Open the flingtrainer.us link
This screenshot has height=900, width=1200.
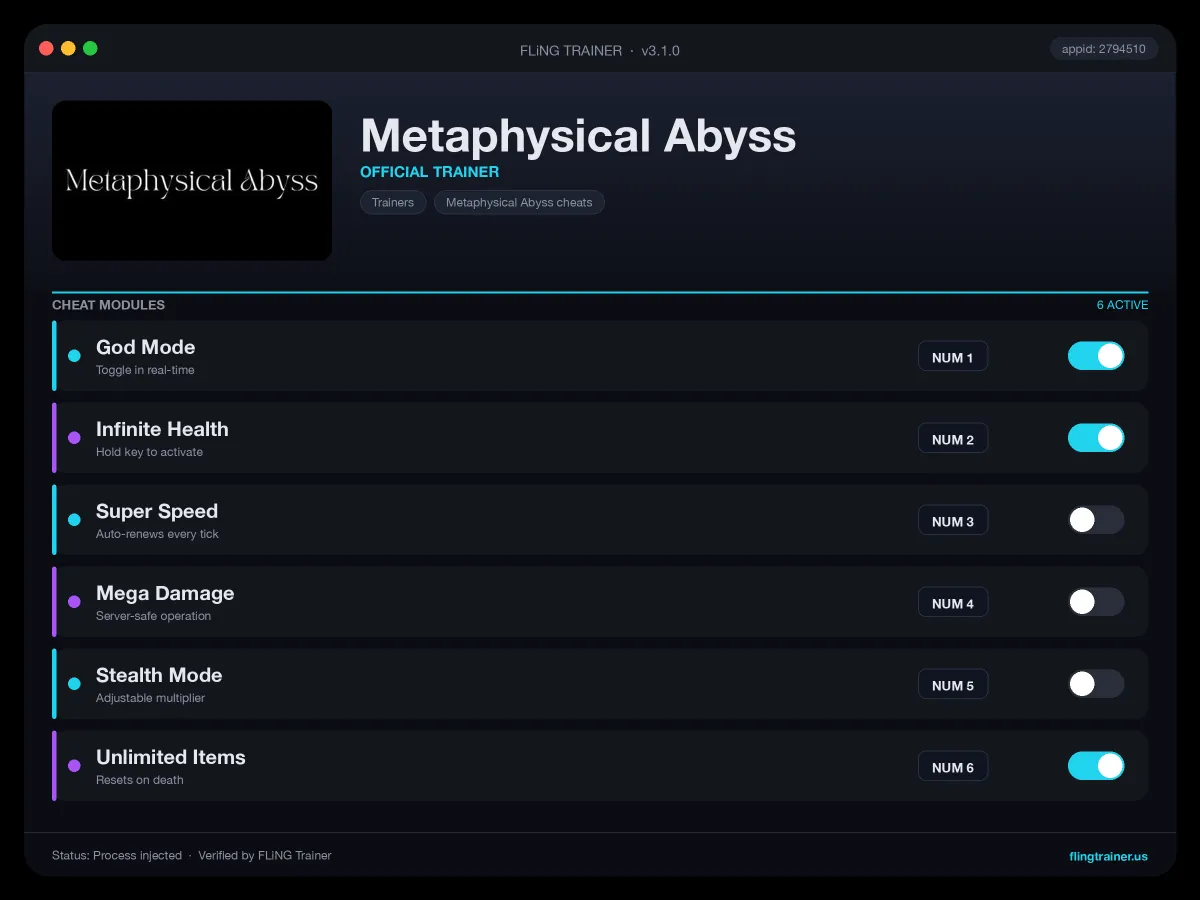pos(1108,856)
